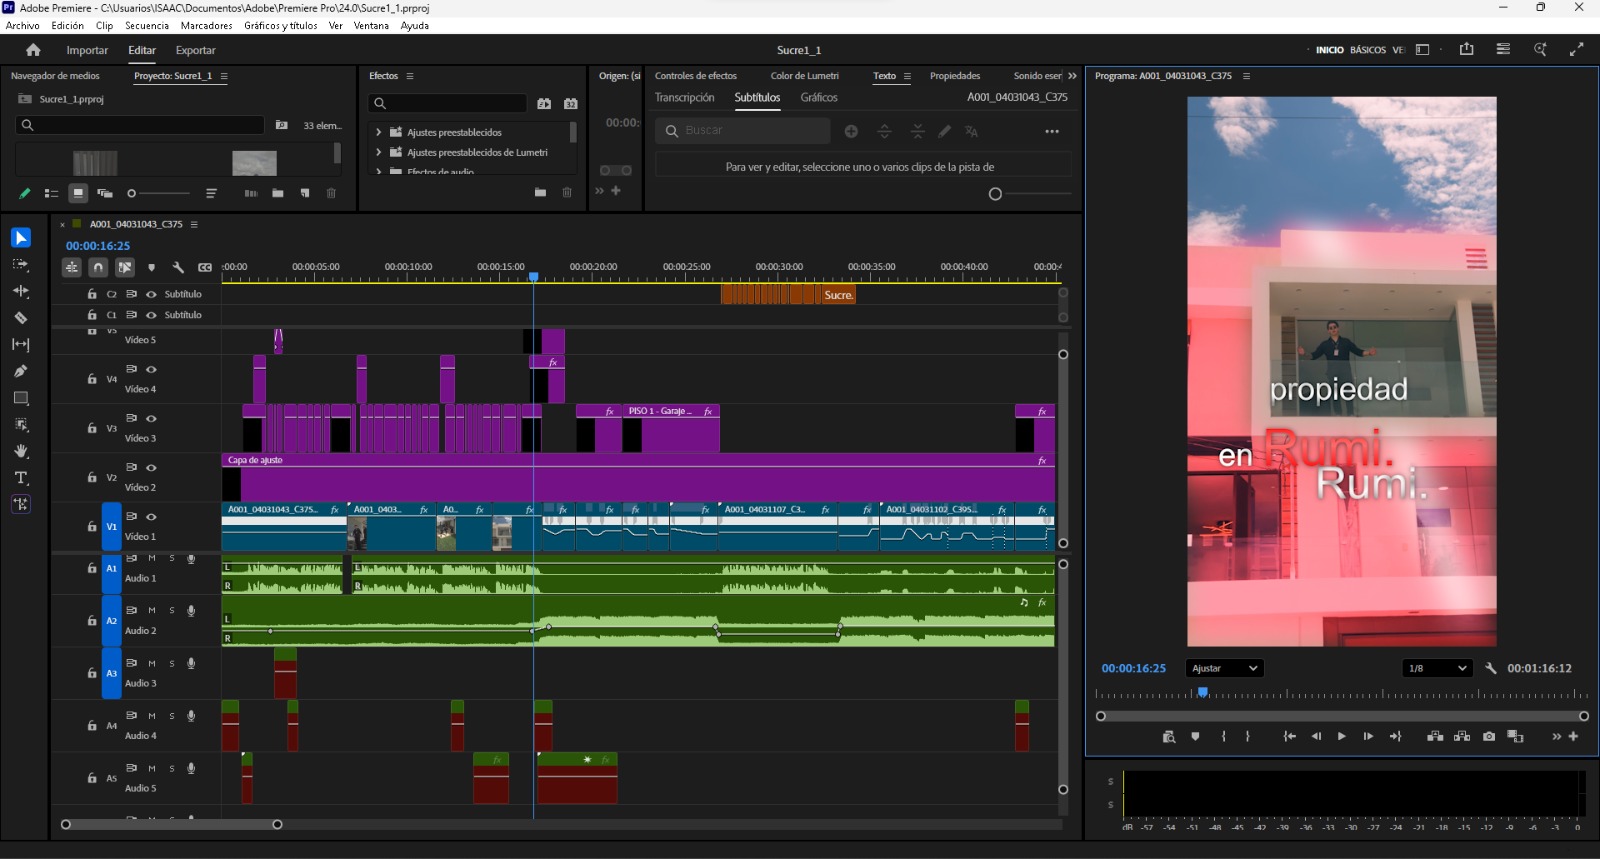
Task: Toggle lock on the Video 2 track
Action: [x=92, y=478]
